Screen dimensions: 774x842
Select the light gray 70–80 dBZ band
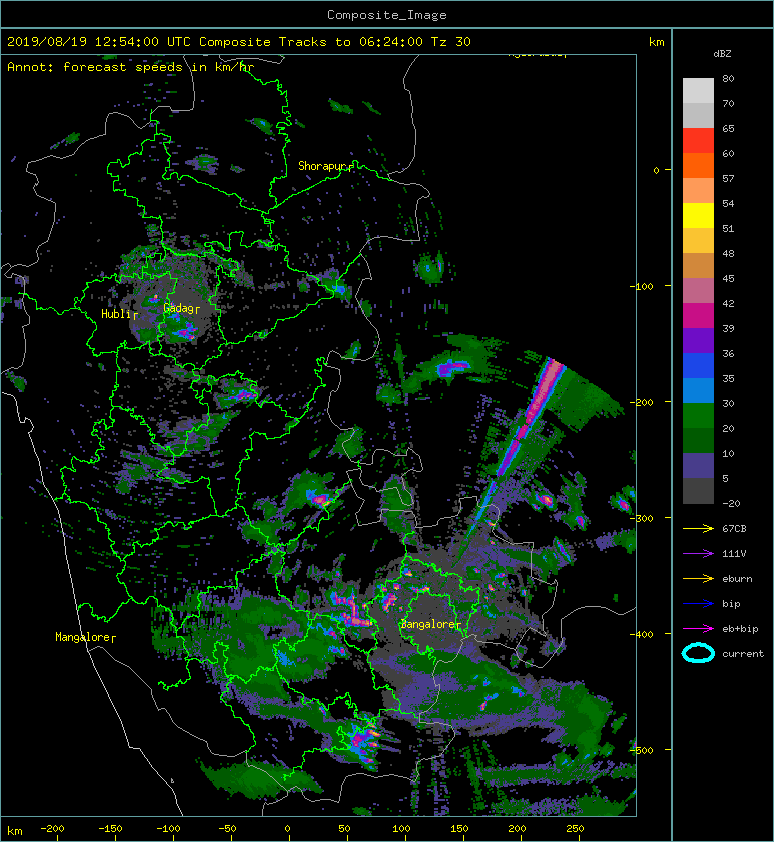tap(698, 91)
